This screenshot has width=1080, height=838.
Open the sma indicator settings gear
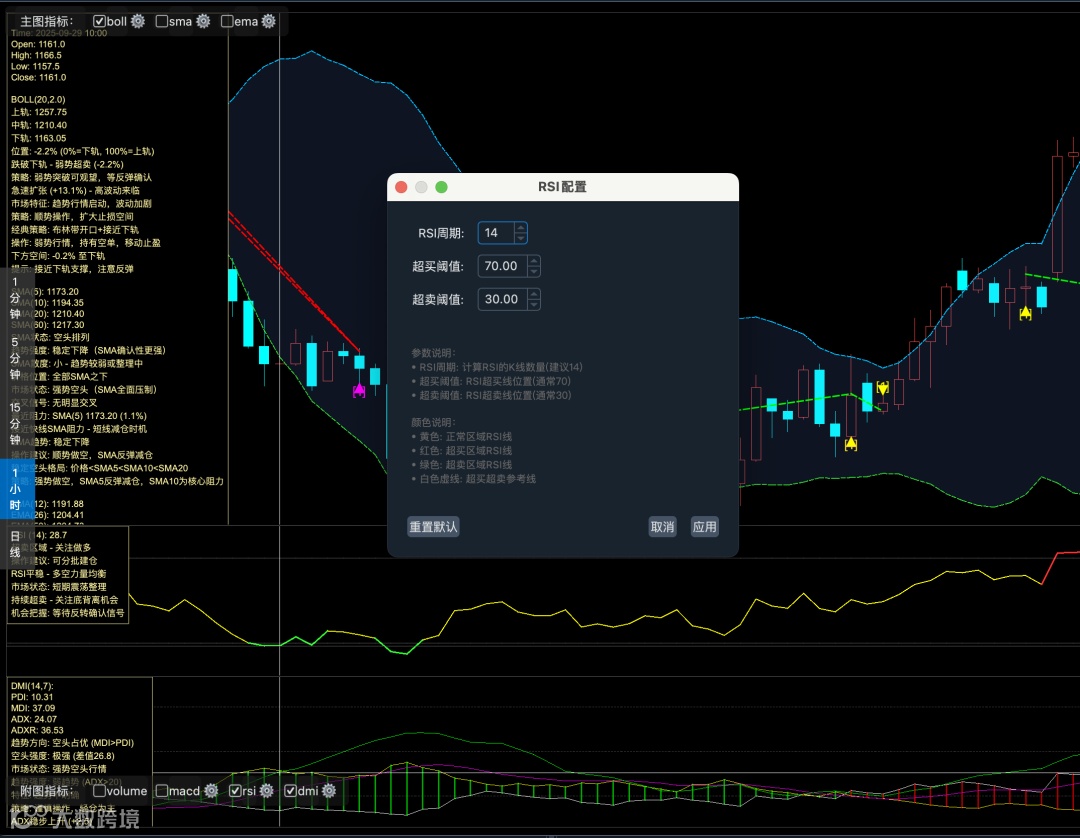(202, 20)
